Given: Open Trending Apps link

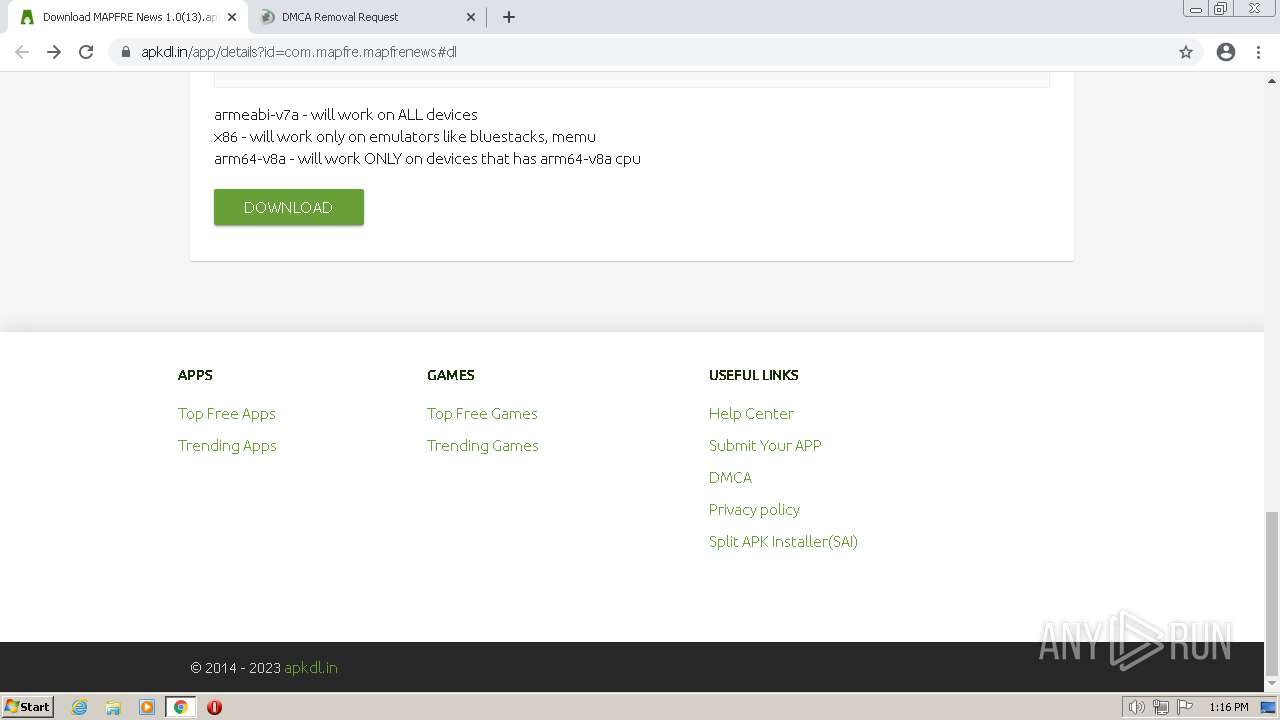Looking at the screenshot, I should tap(227, 445).
